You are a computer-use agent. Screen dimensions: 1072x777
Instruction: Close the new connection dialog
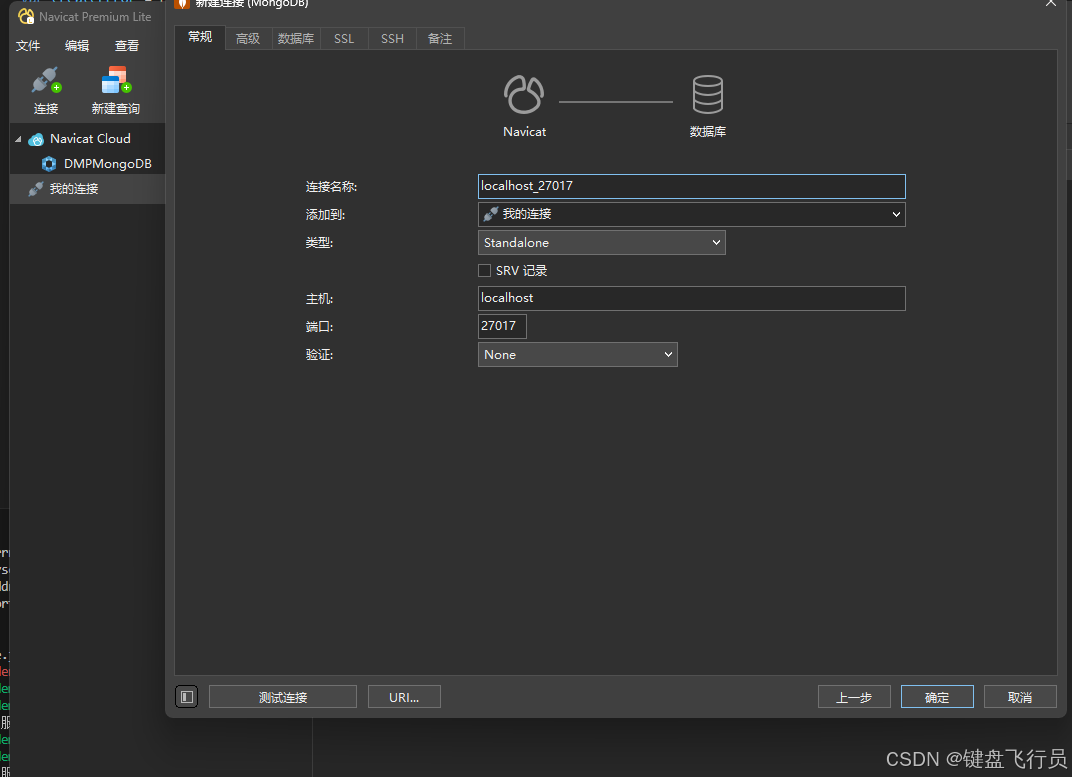(1051, 3)
